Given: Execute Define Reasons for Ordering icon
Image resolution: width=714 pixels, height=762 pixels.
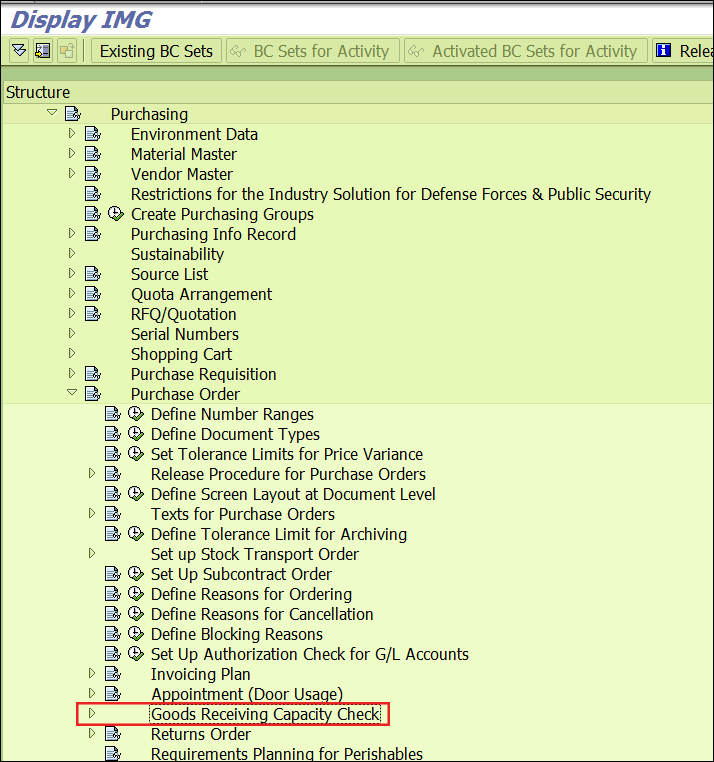Looking at the screenshot, I should click(136, 593).
